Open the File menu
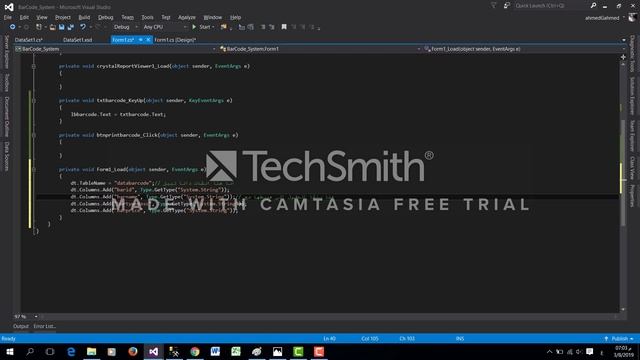The image size is (640, 360). 8,17
